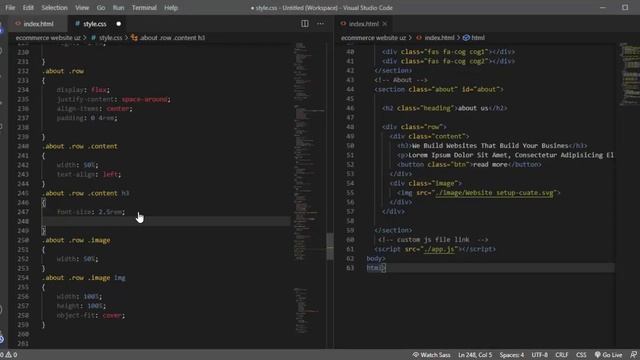Viewport: 640px width, 360px height.
Task: Open the Run menu
Action: (x=118, y=8)
